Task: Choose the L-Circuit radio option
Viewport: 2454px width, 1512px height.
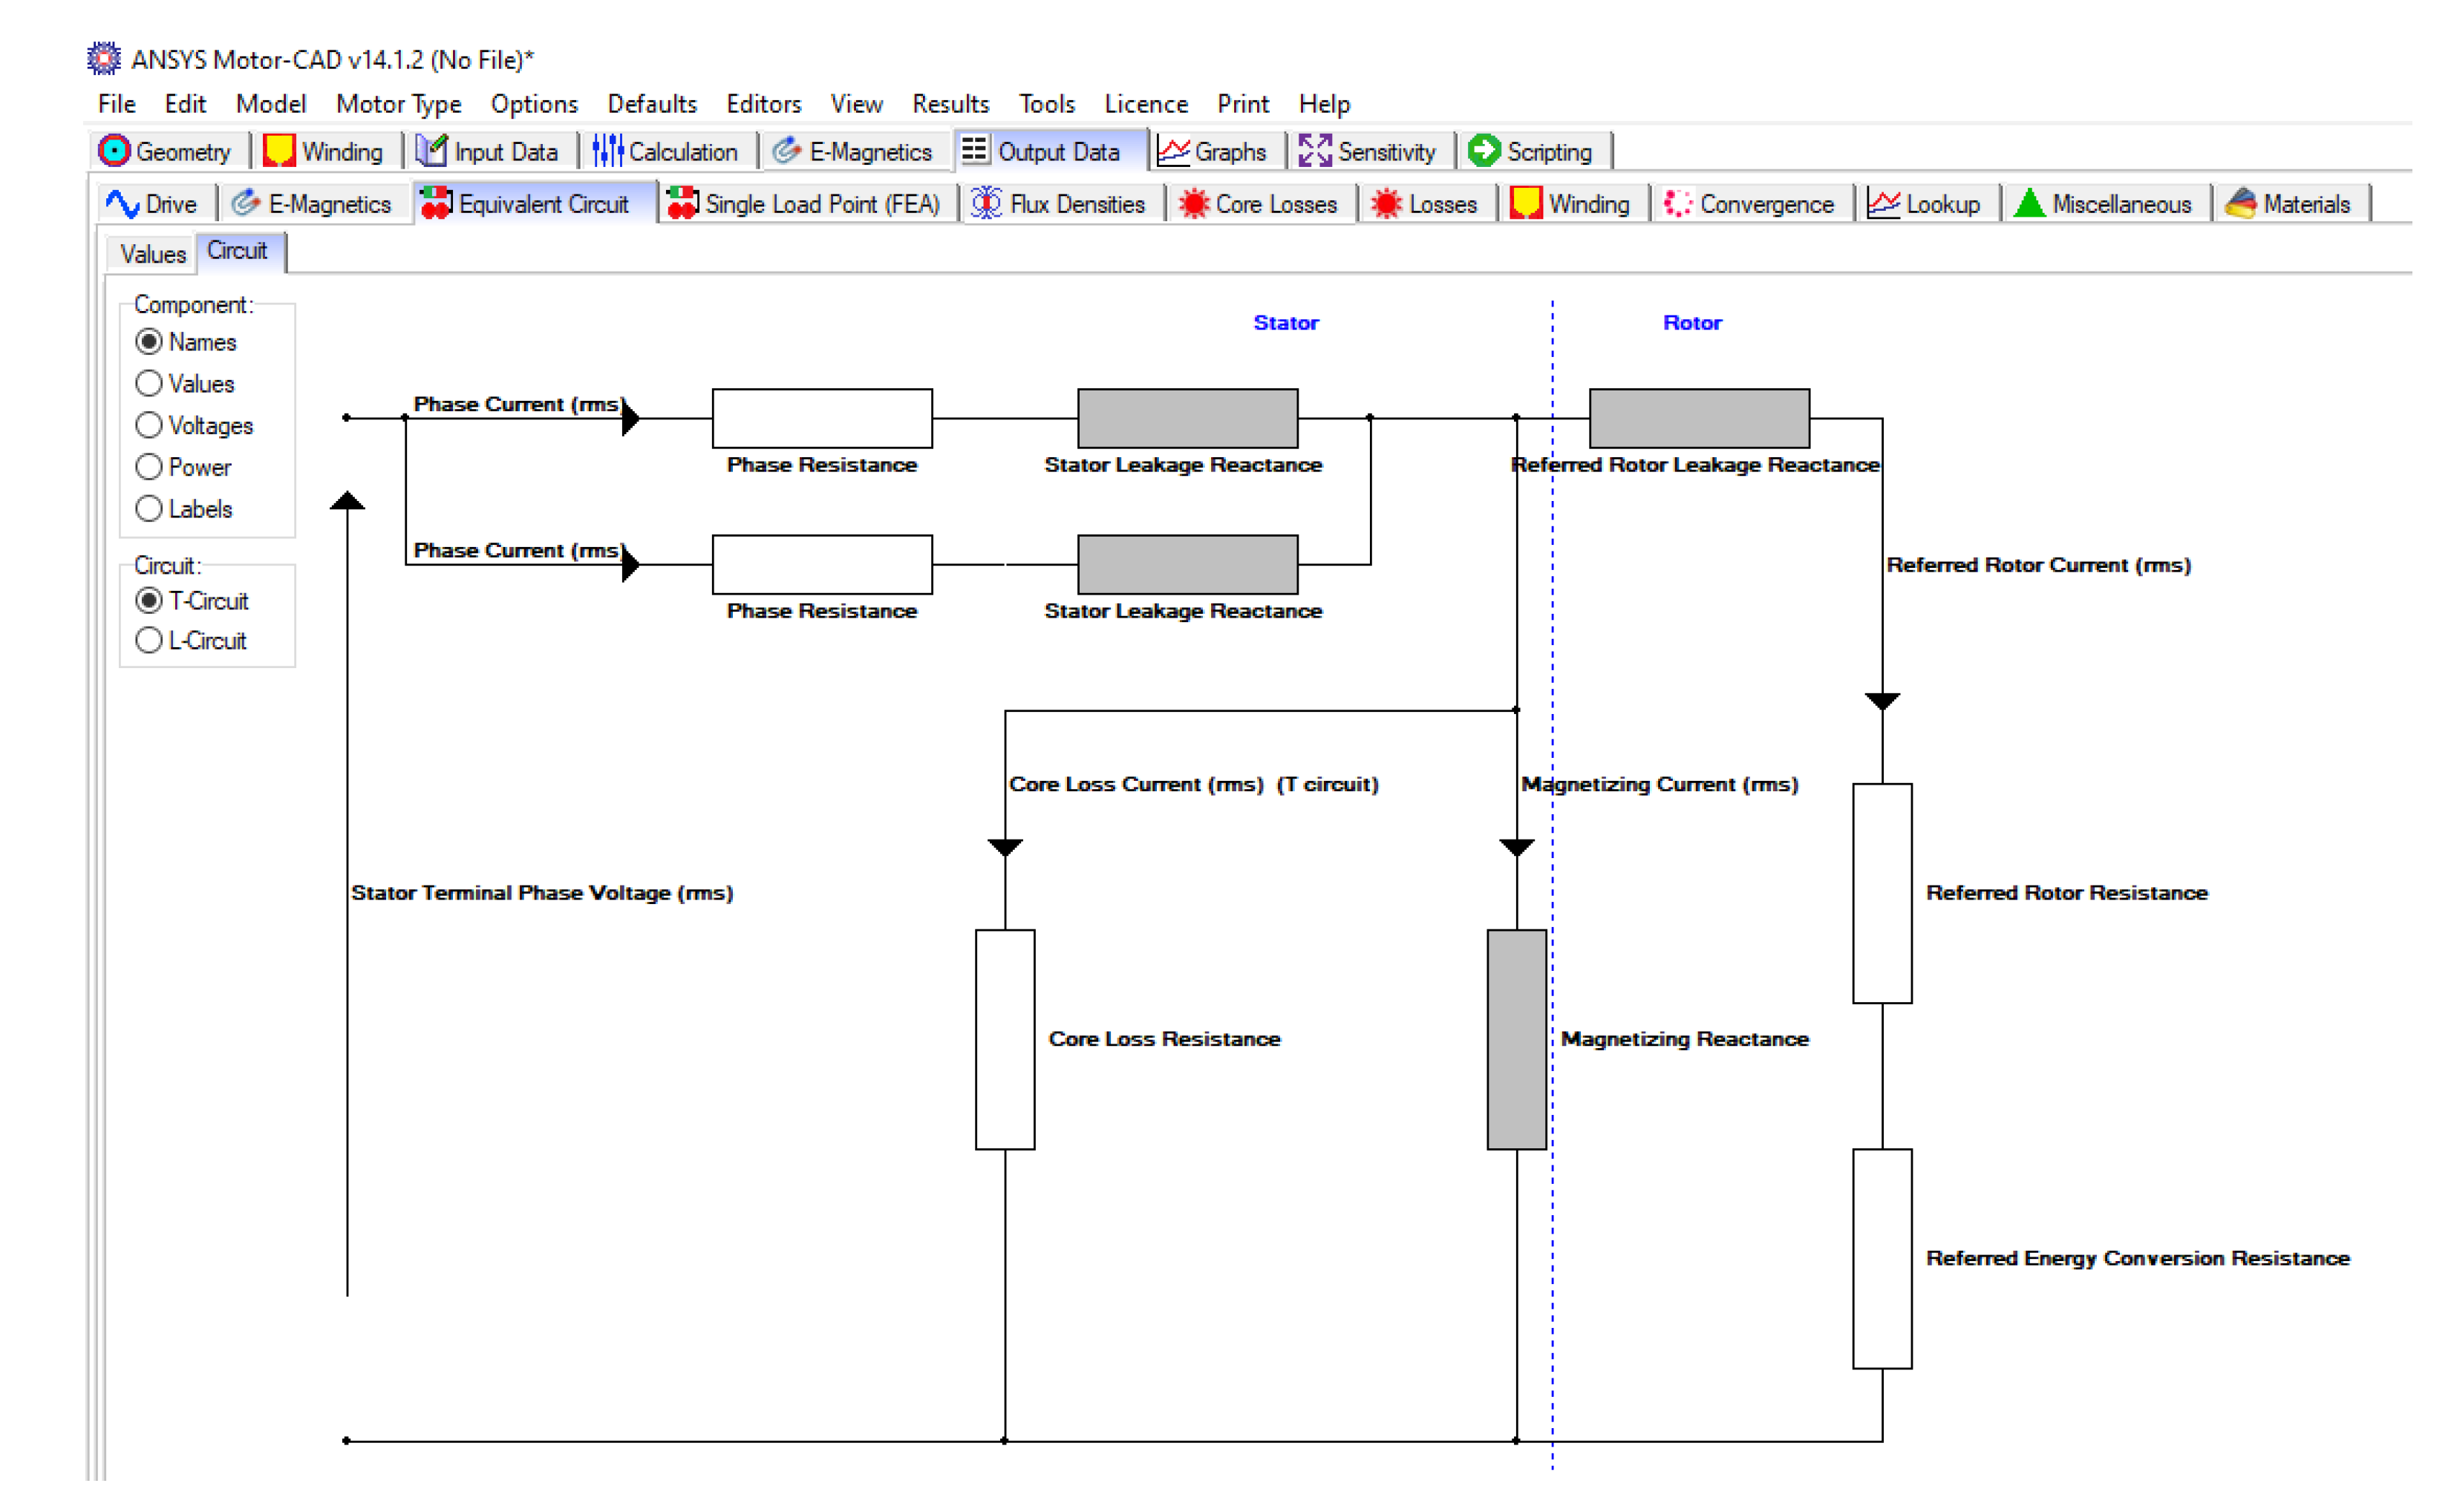Action: (149, 641)
